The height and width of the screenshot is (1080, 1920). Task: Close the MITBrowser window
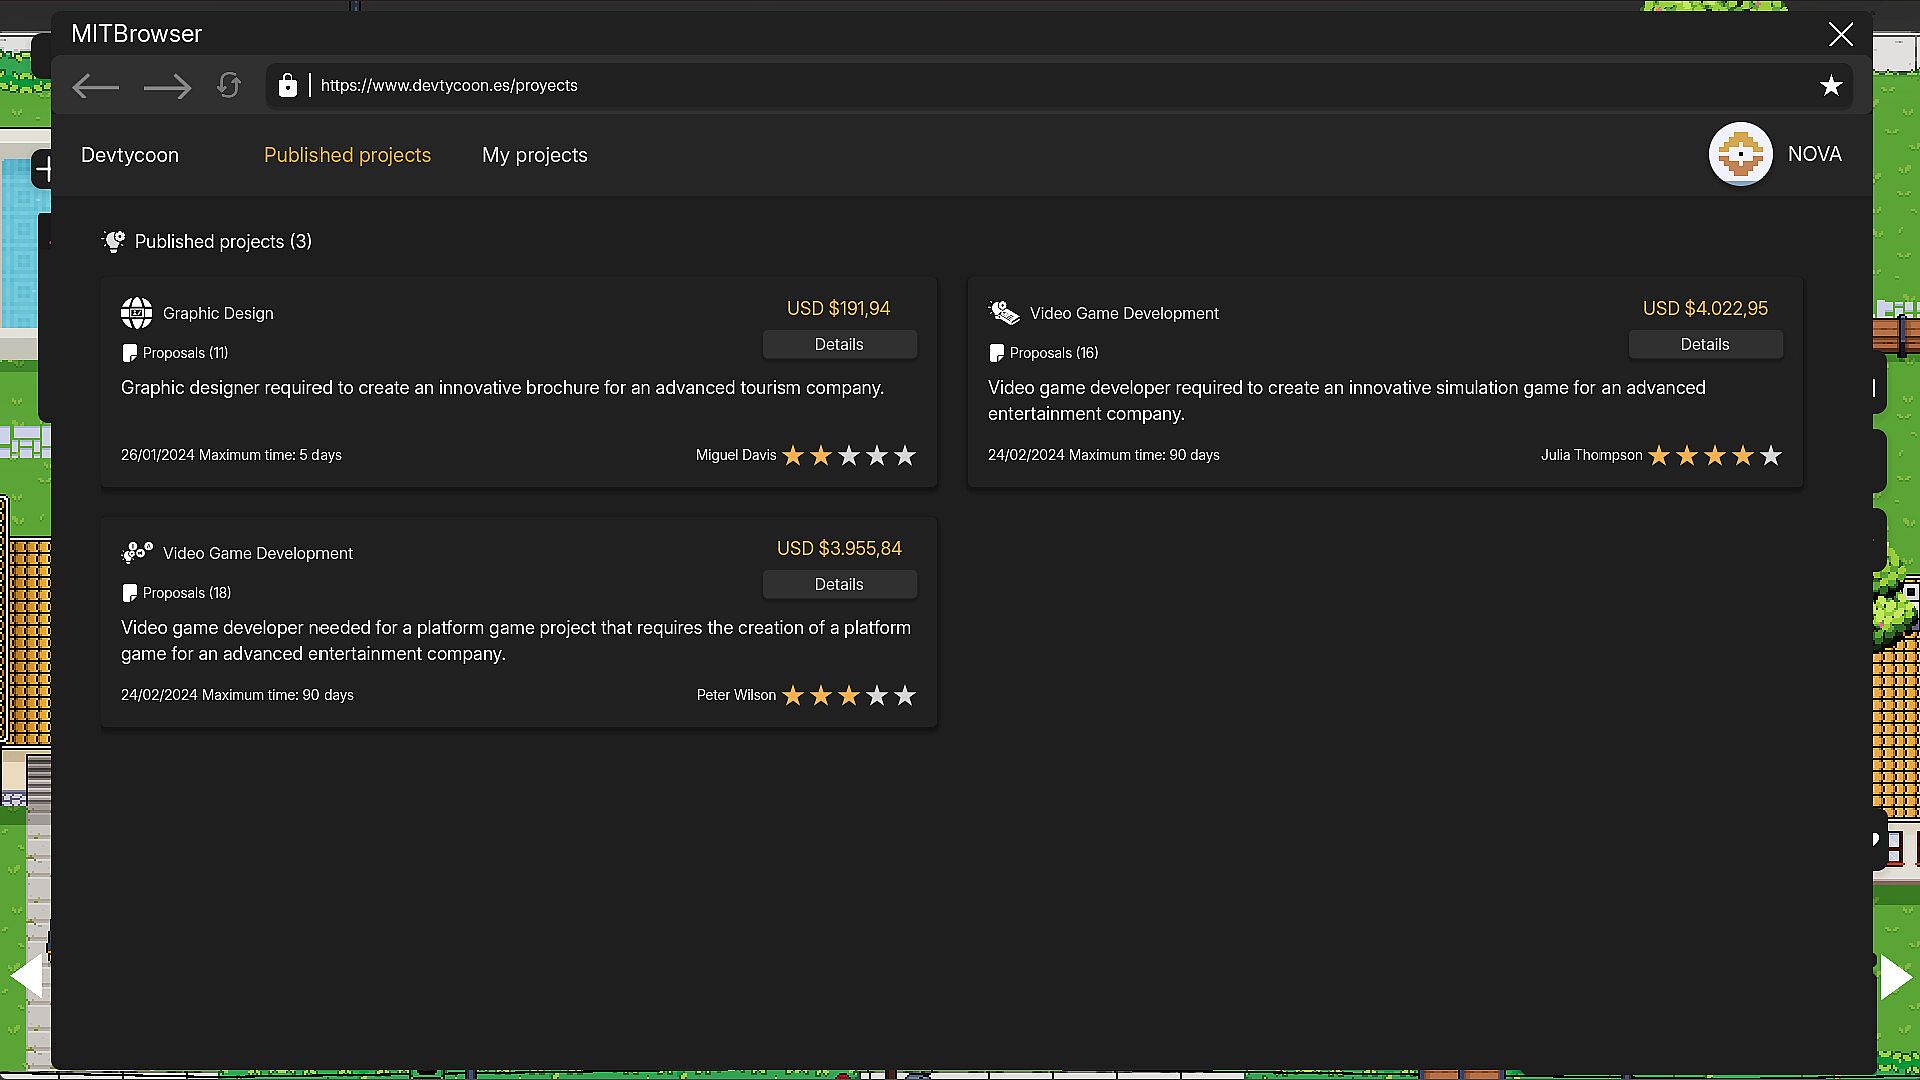pos(1840,34)
